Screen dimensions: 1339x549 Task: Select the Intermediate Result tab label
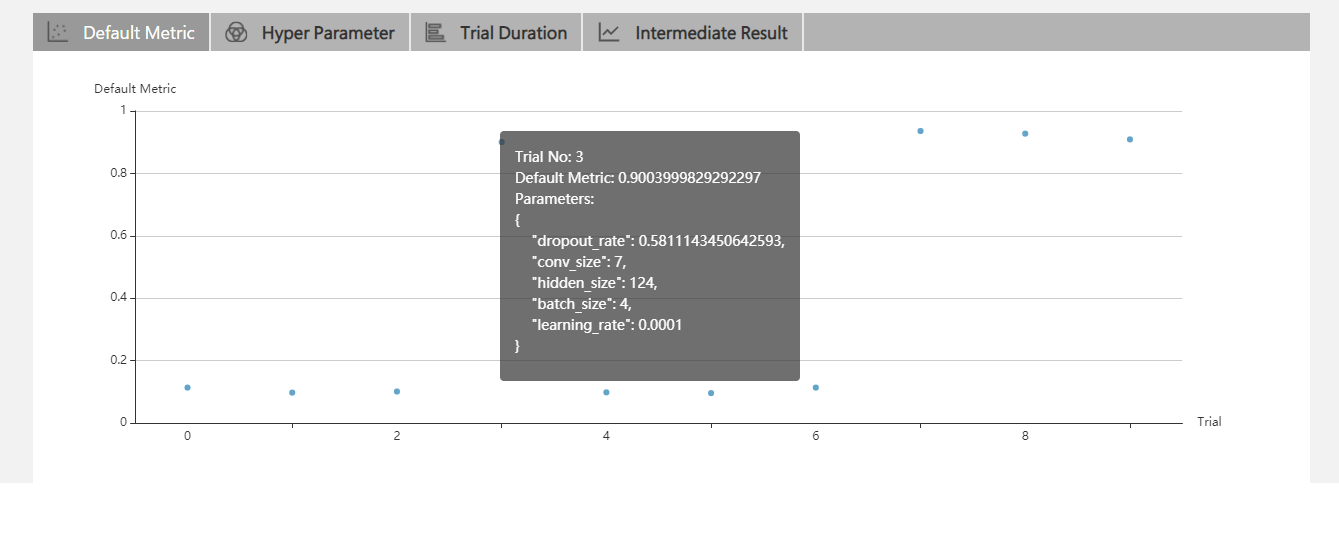tap(711, 33)
